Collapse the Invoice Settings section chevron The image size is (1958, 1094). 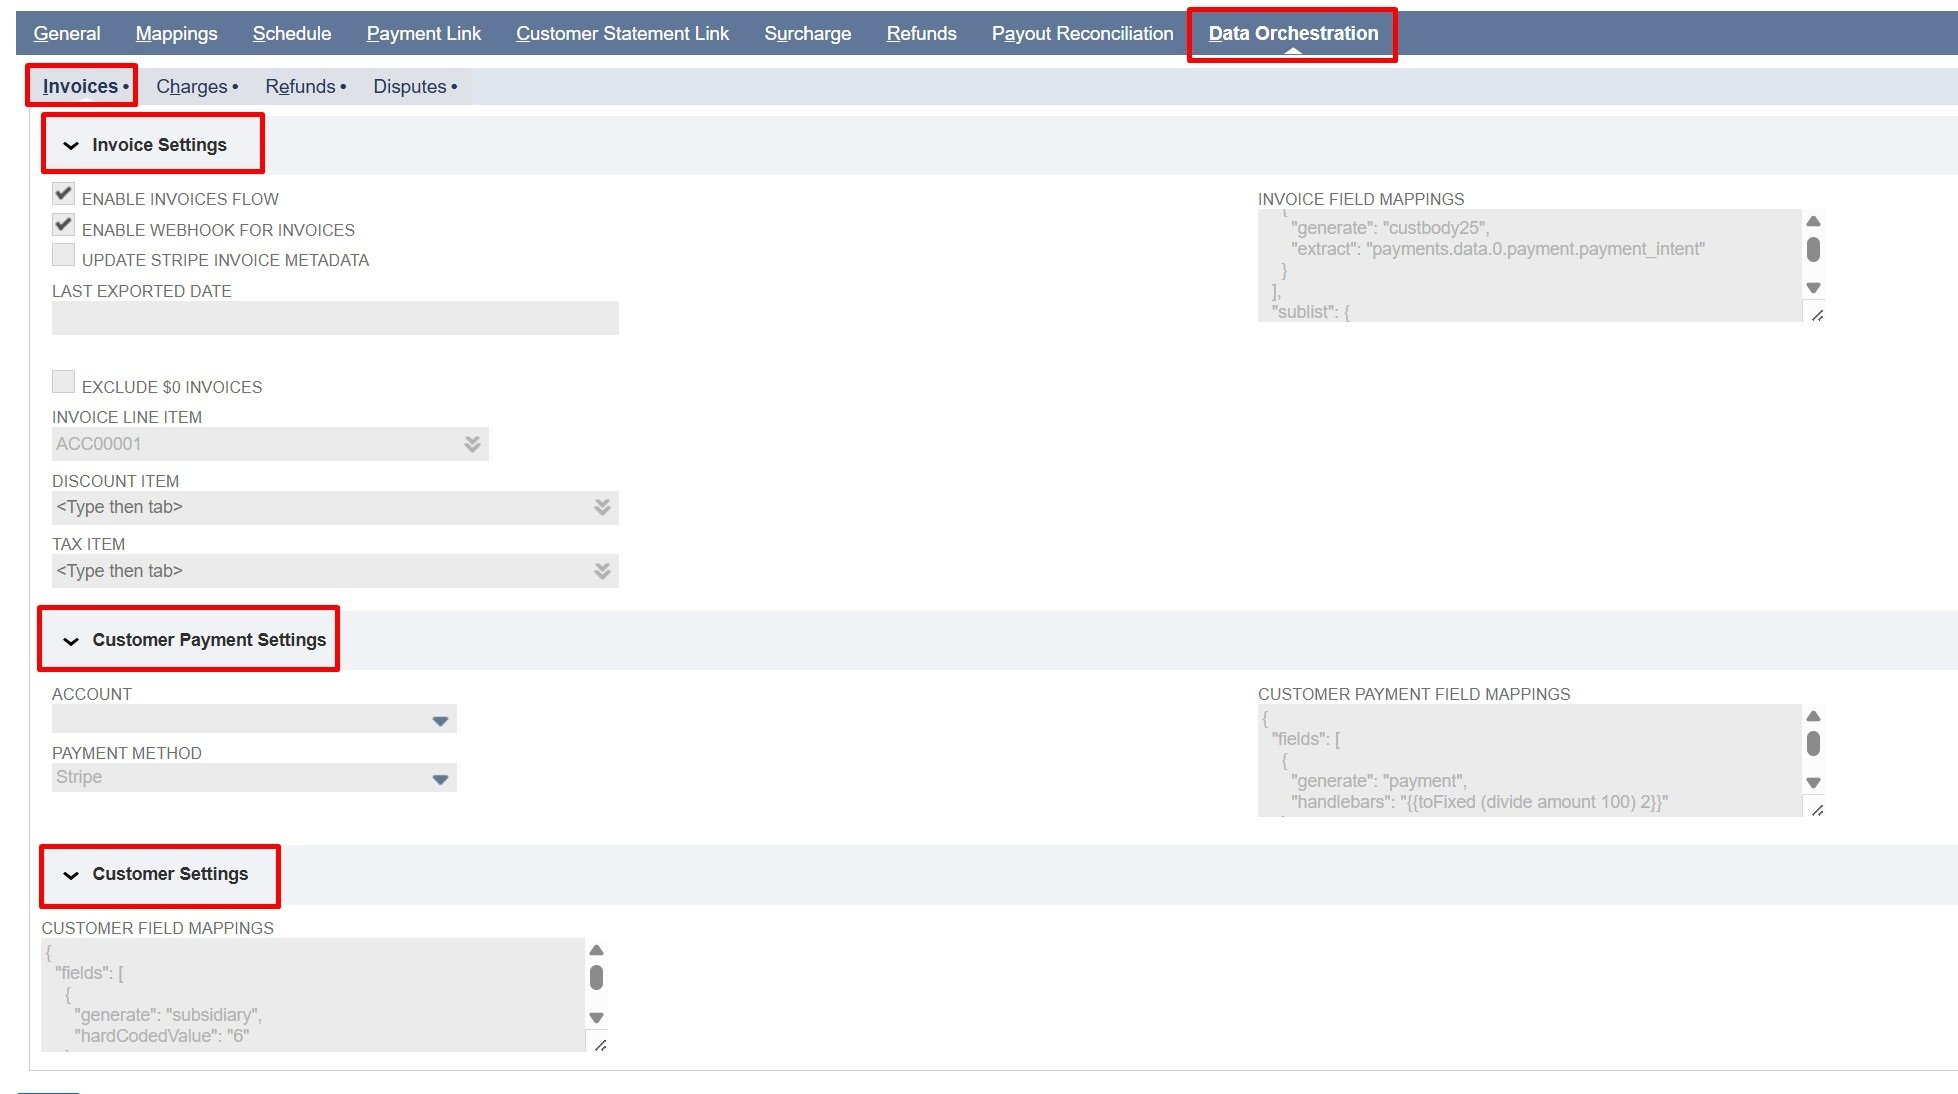[x=71, y=146]
